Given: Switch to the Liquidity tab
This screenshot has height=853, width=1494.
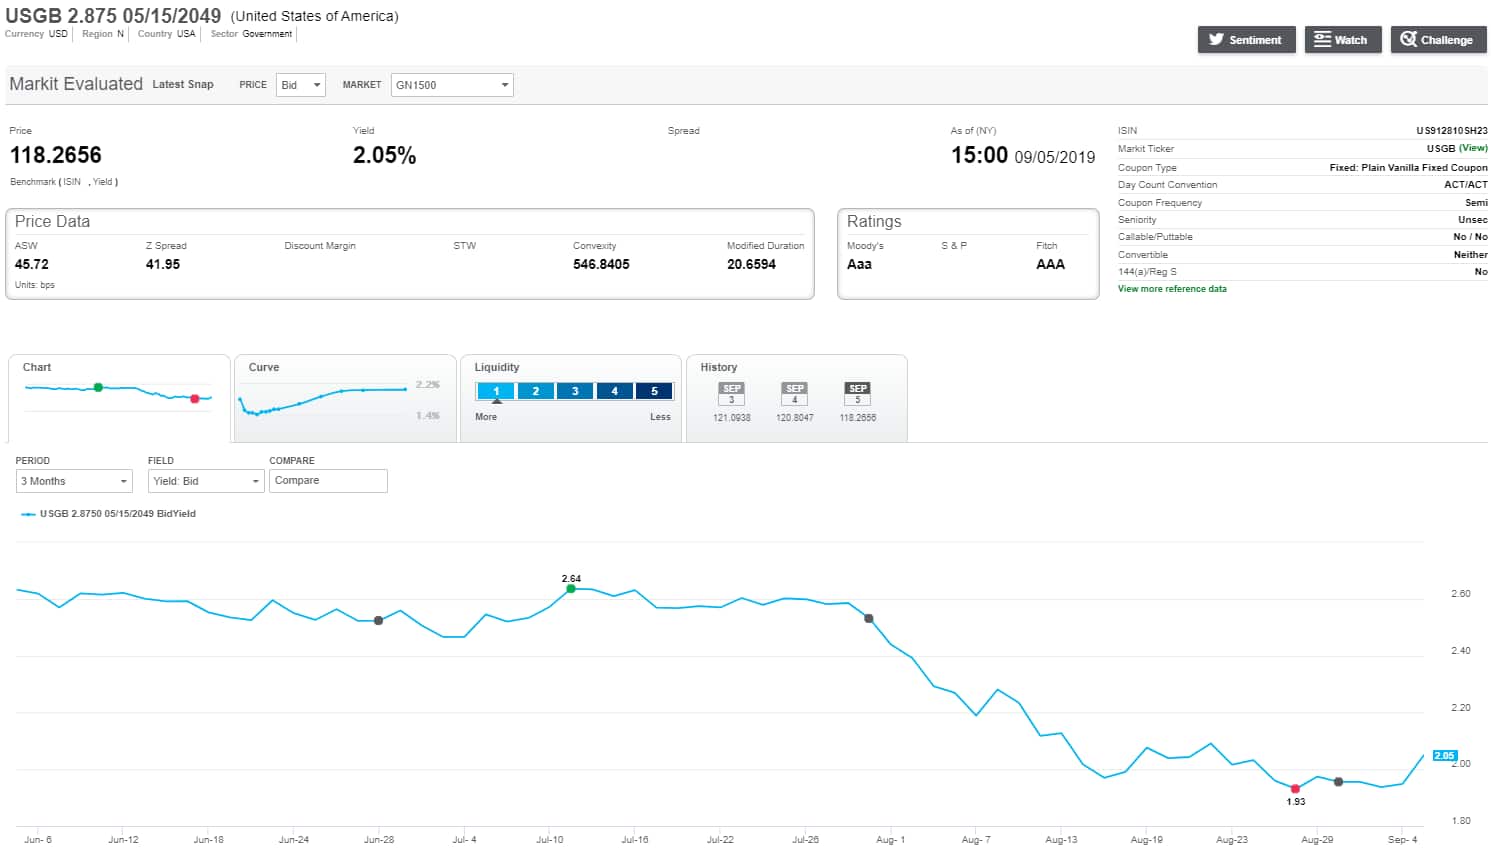Looking at the screenshot, I should click(571, 398).
